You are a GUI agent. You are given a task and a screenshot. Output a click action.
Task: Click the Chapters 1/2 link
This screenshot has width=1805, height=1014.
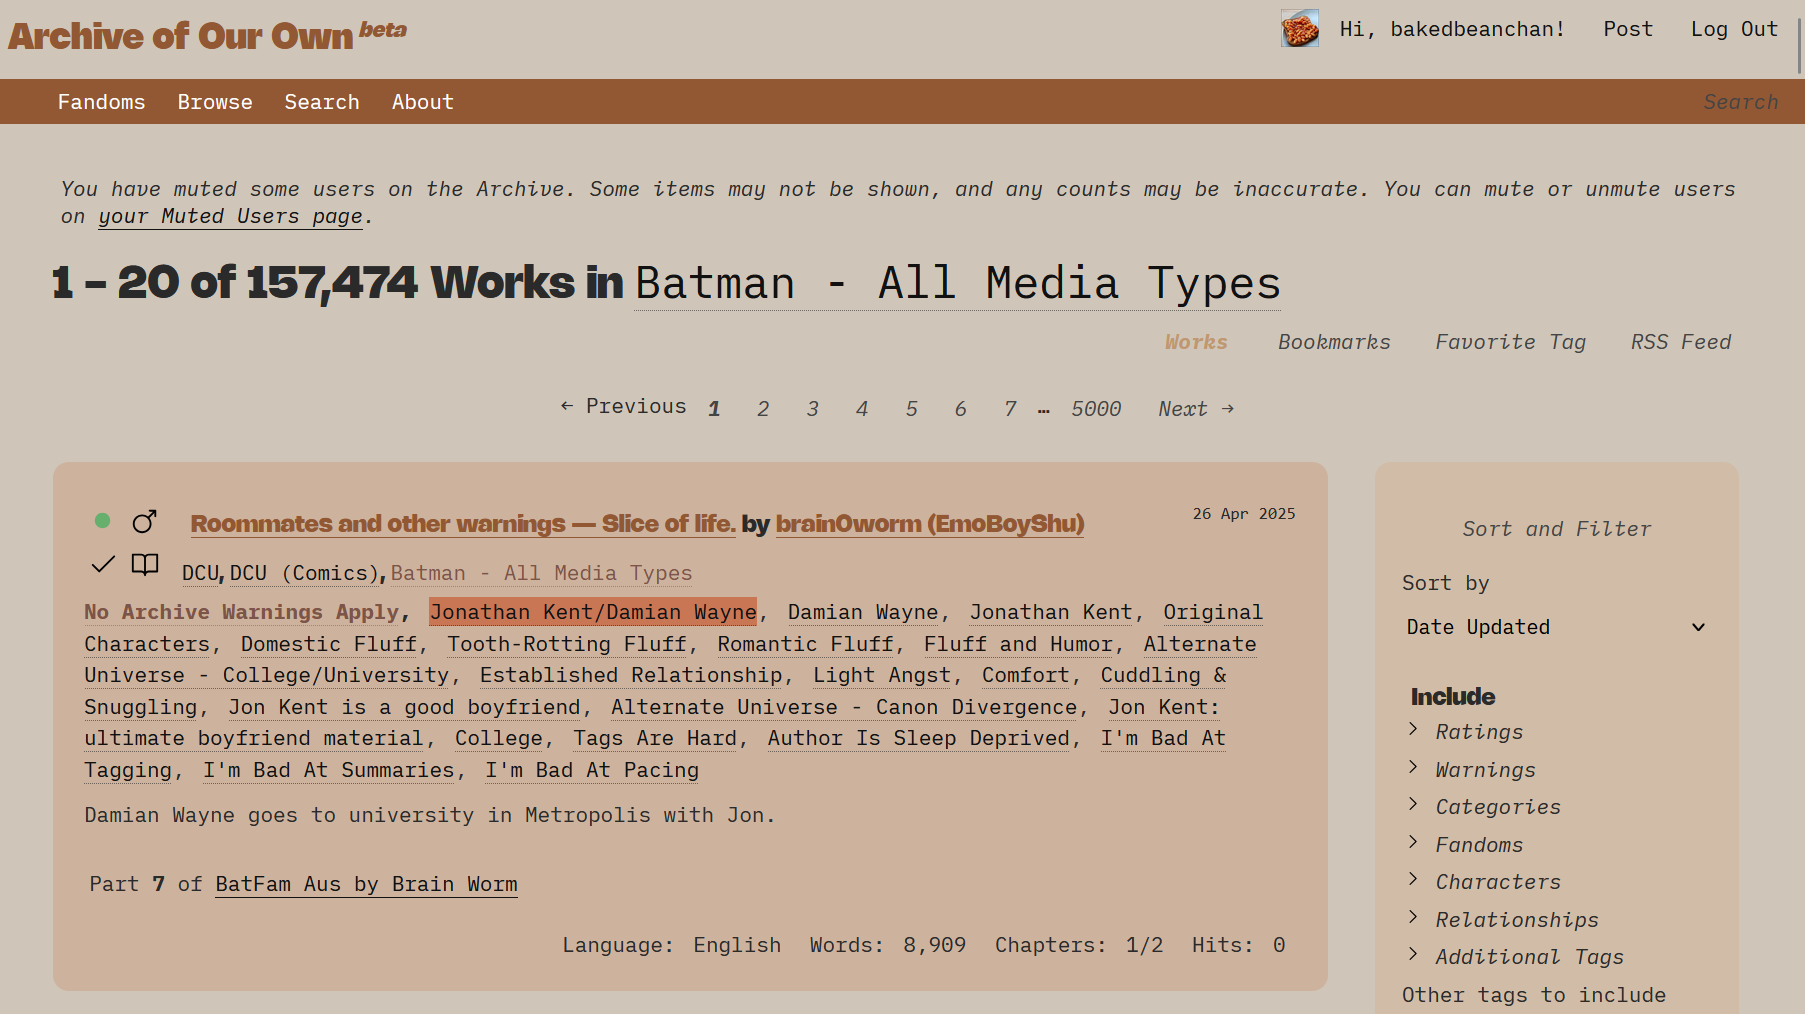pyautogui.click(x=1144, y=945)
